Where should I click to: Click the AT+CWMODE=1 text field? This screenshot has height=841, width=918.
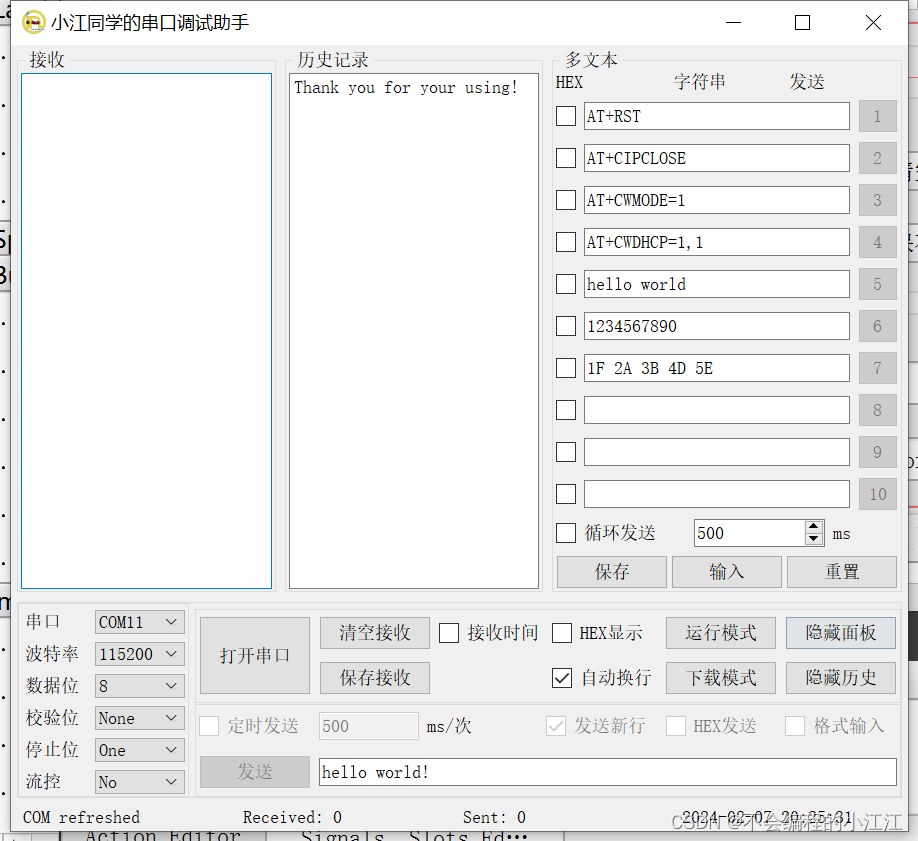717,200
